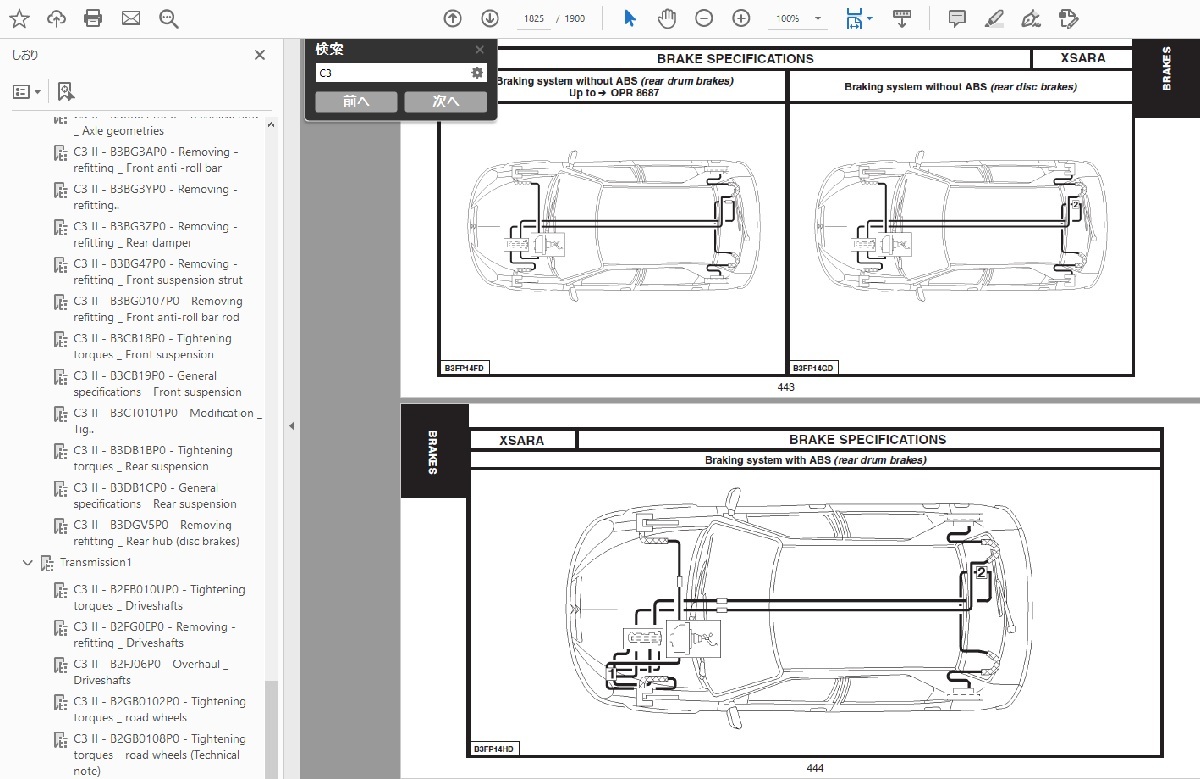This screenshot has height=779, width=1200.
Task: Collapse the Transmission1 bookmark group
Action: [x=28, y=563]
